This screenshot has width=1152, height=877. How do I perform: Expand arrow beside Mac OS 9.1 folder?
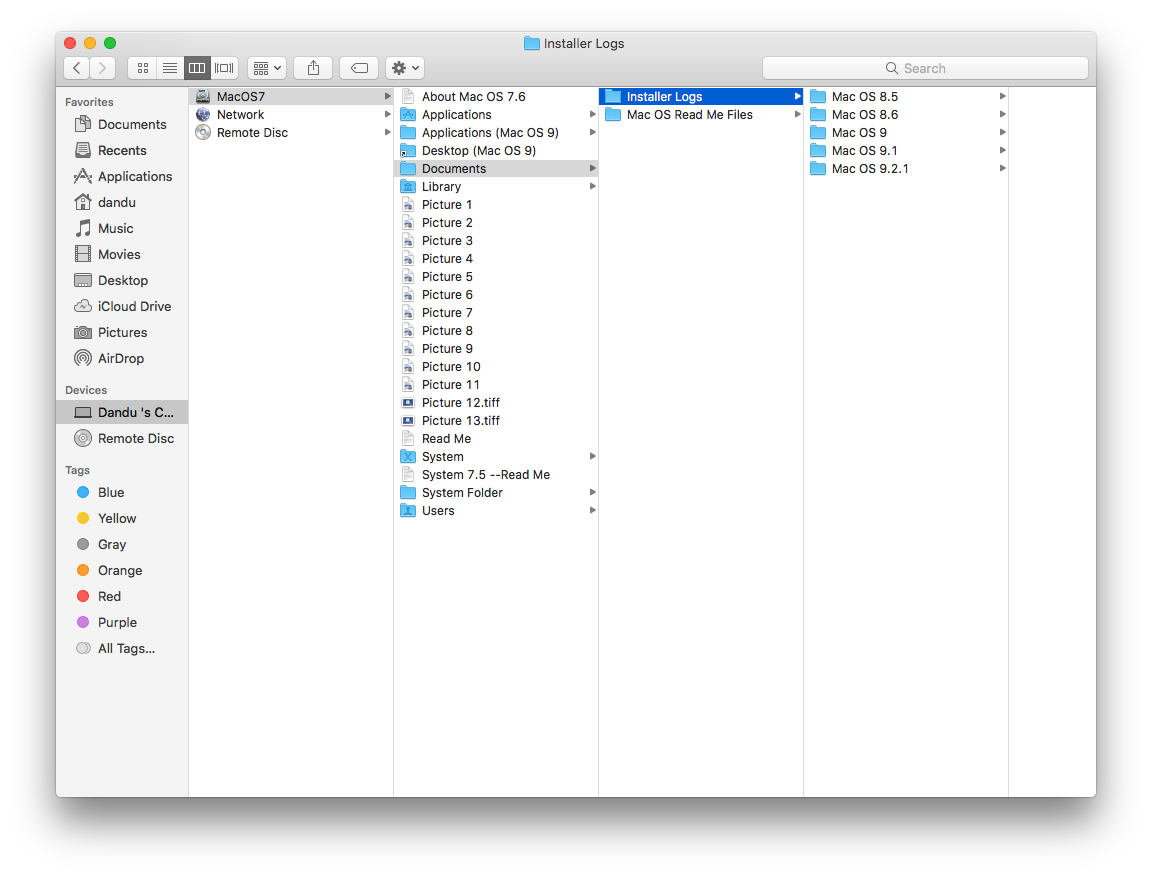1002,151
